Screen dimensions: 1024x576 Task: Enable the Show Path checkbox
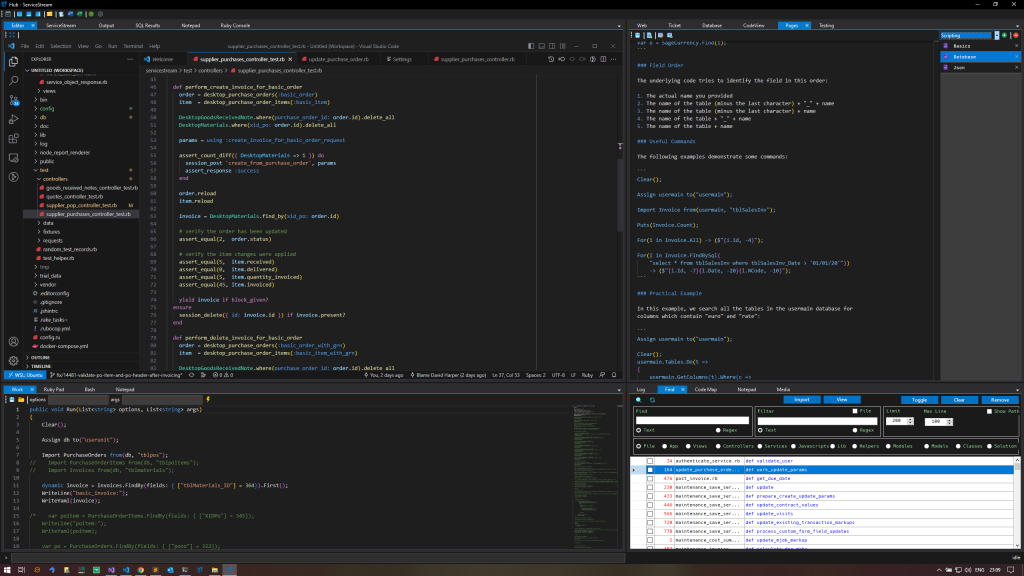[989, 411]
